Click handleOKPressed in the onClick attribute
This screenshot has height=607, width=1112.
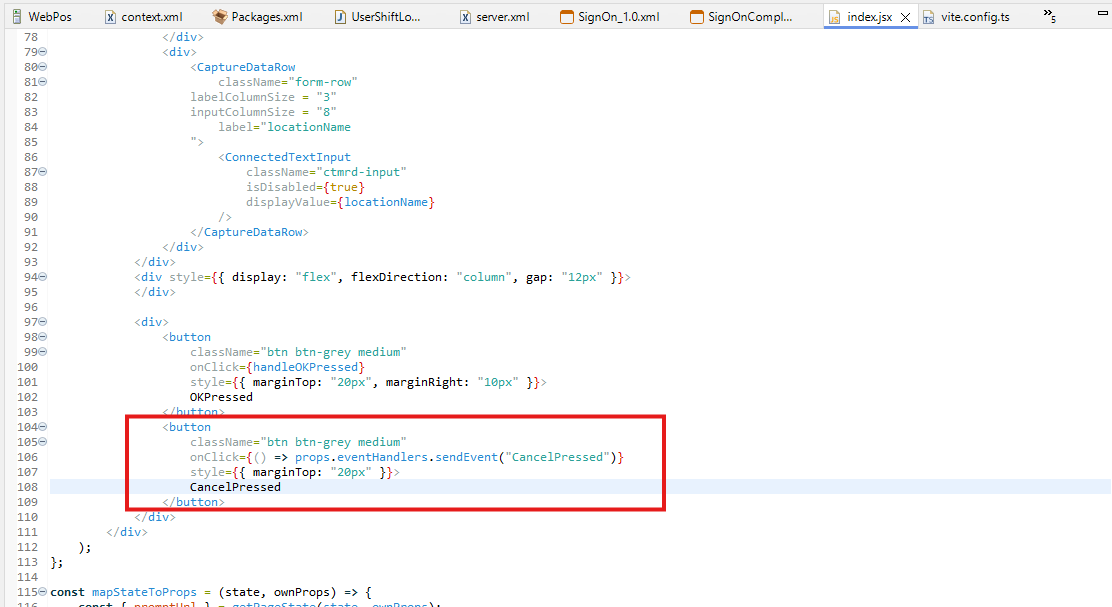(298, 367)
